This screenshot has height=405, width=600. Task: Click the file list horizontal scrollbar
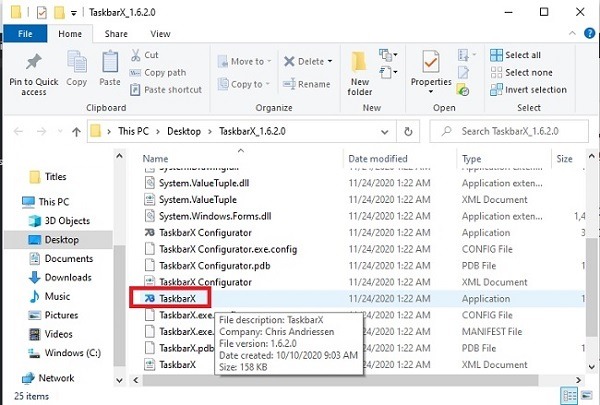pyautogui.click(x=341, y=380)
